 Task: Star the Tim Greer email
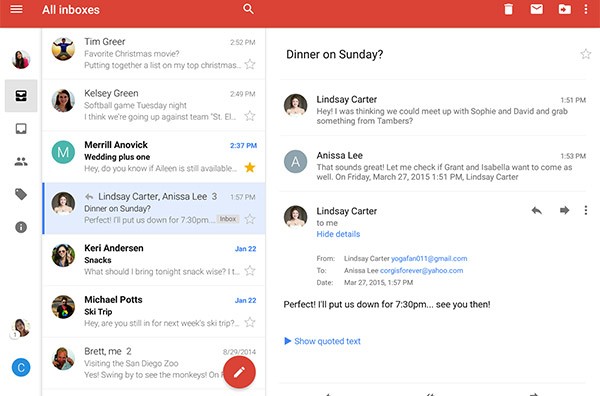(x=250, y=64)
